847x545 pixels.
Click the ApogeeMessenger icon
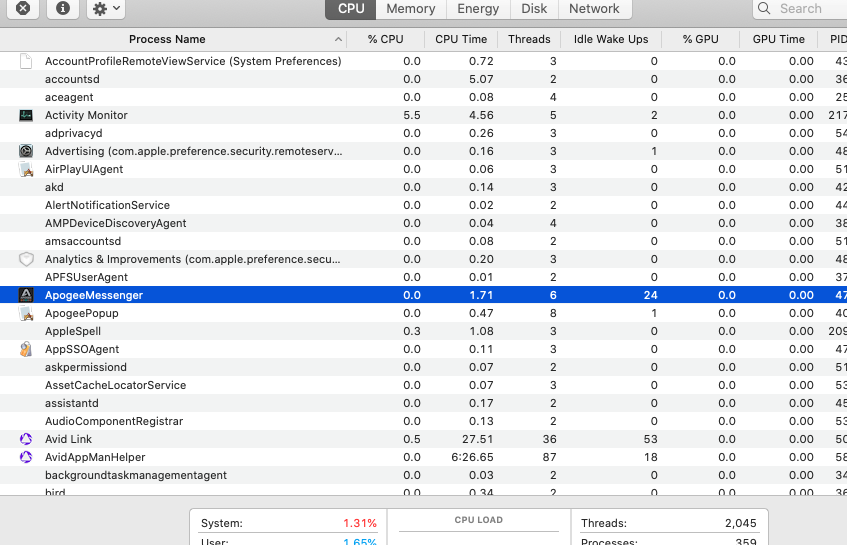point(26,295)
